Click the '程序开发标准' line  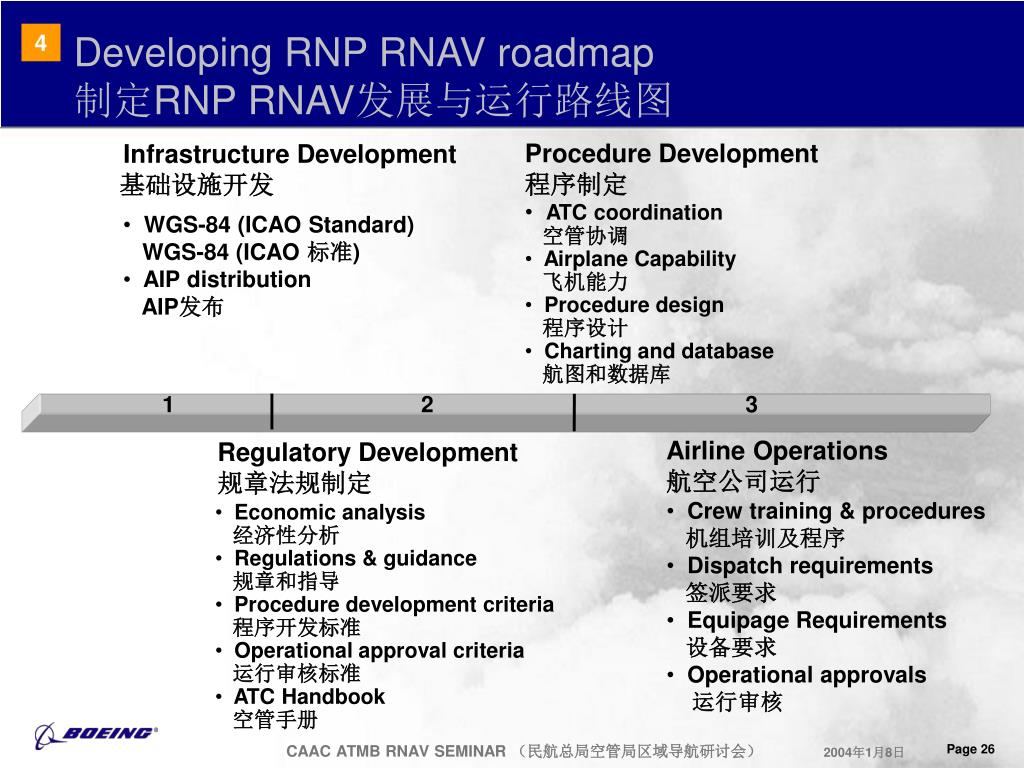pyautogui.click(x=296, y=628)
